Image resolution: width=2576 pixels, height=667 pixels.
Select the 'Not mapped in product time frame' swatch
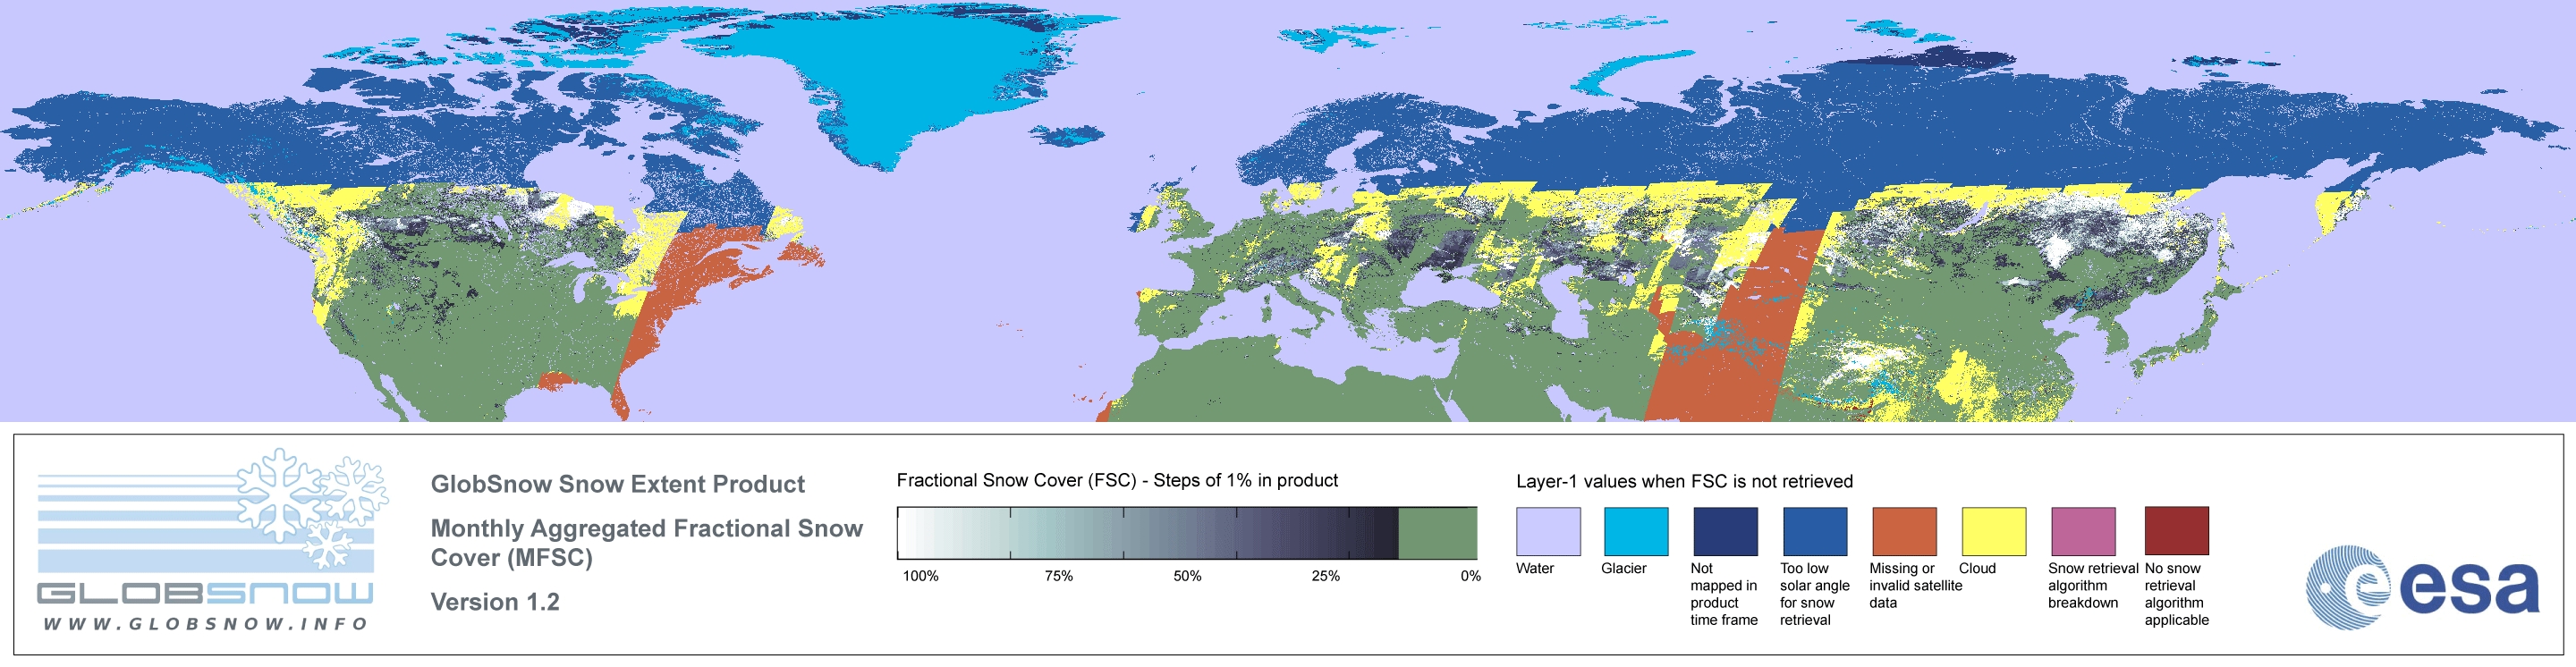click(x=1725, y=531)
